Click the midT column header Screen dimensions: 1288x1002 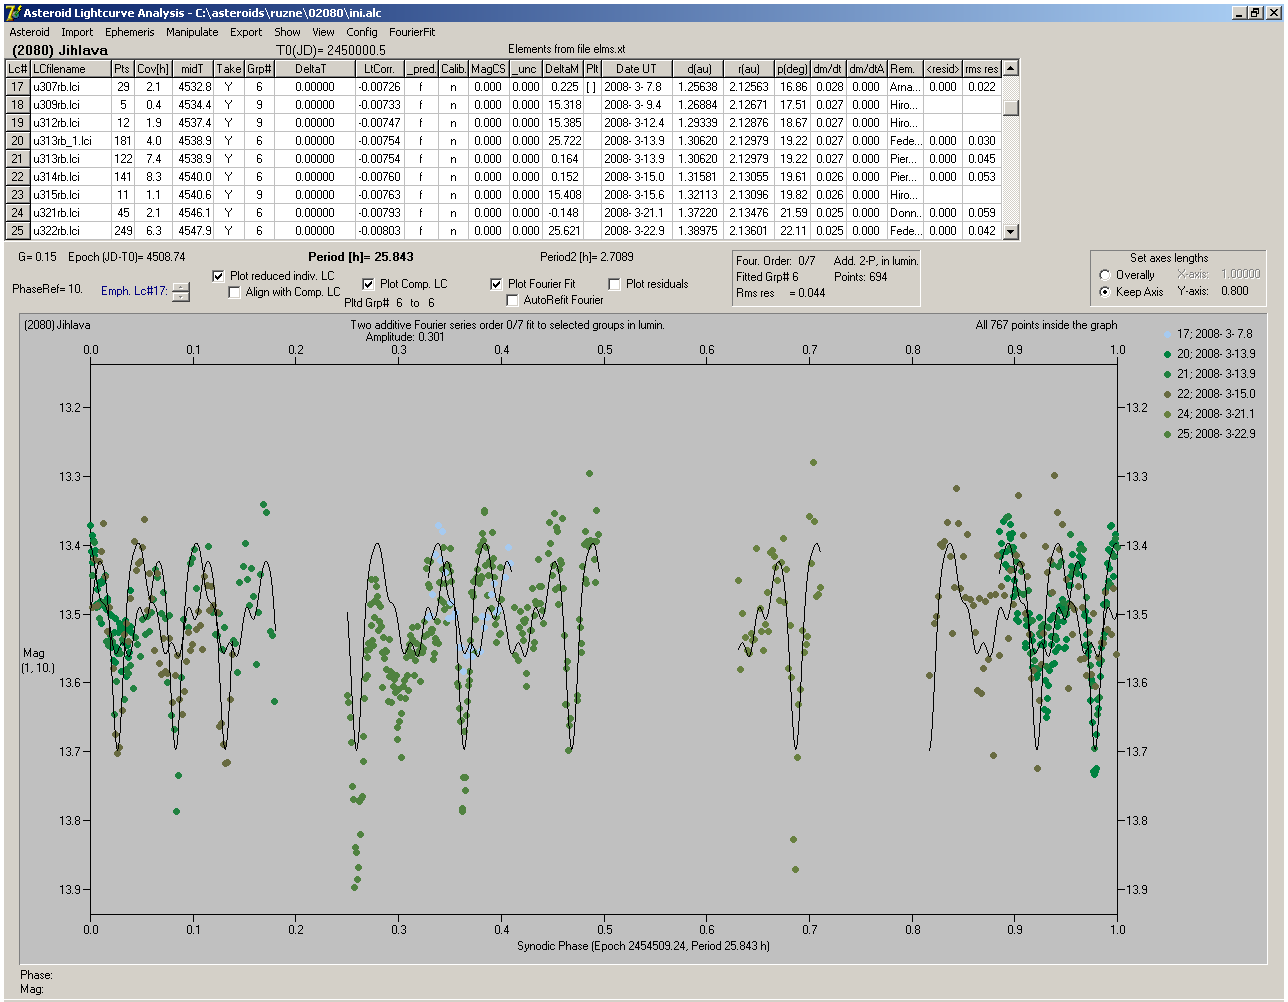coord(193,69)
